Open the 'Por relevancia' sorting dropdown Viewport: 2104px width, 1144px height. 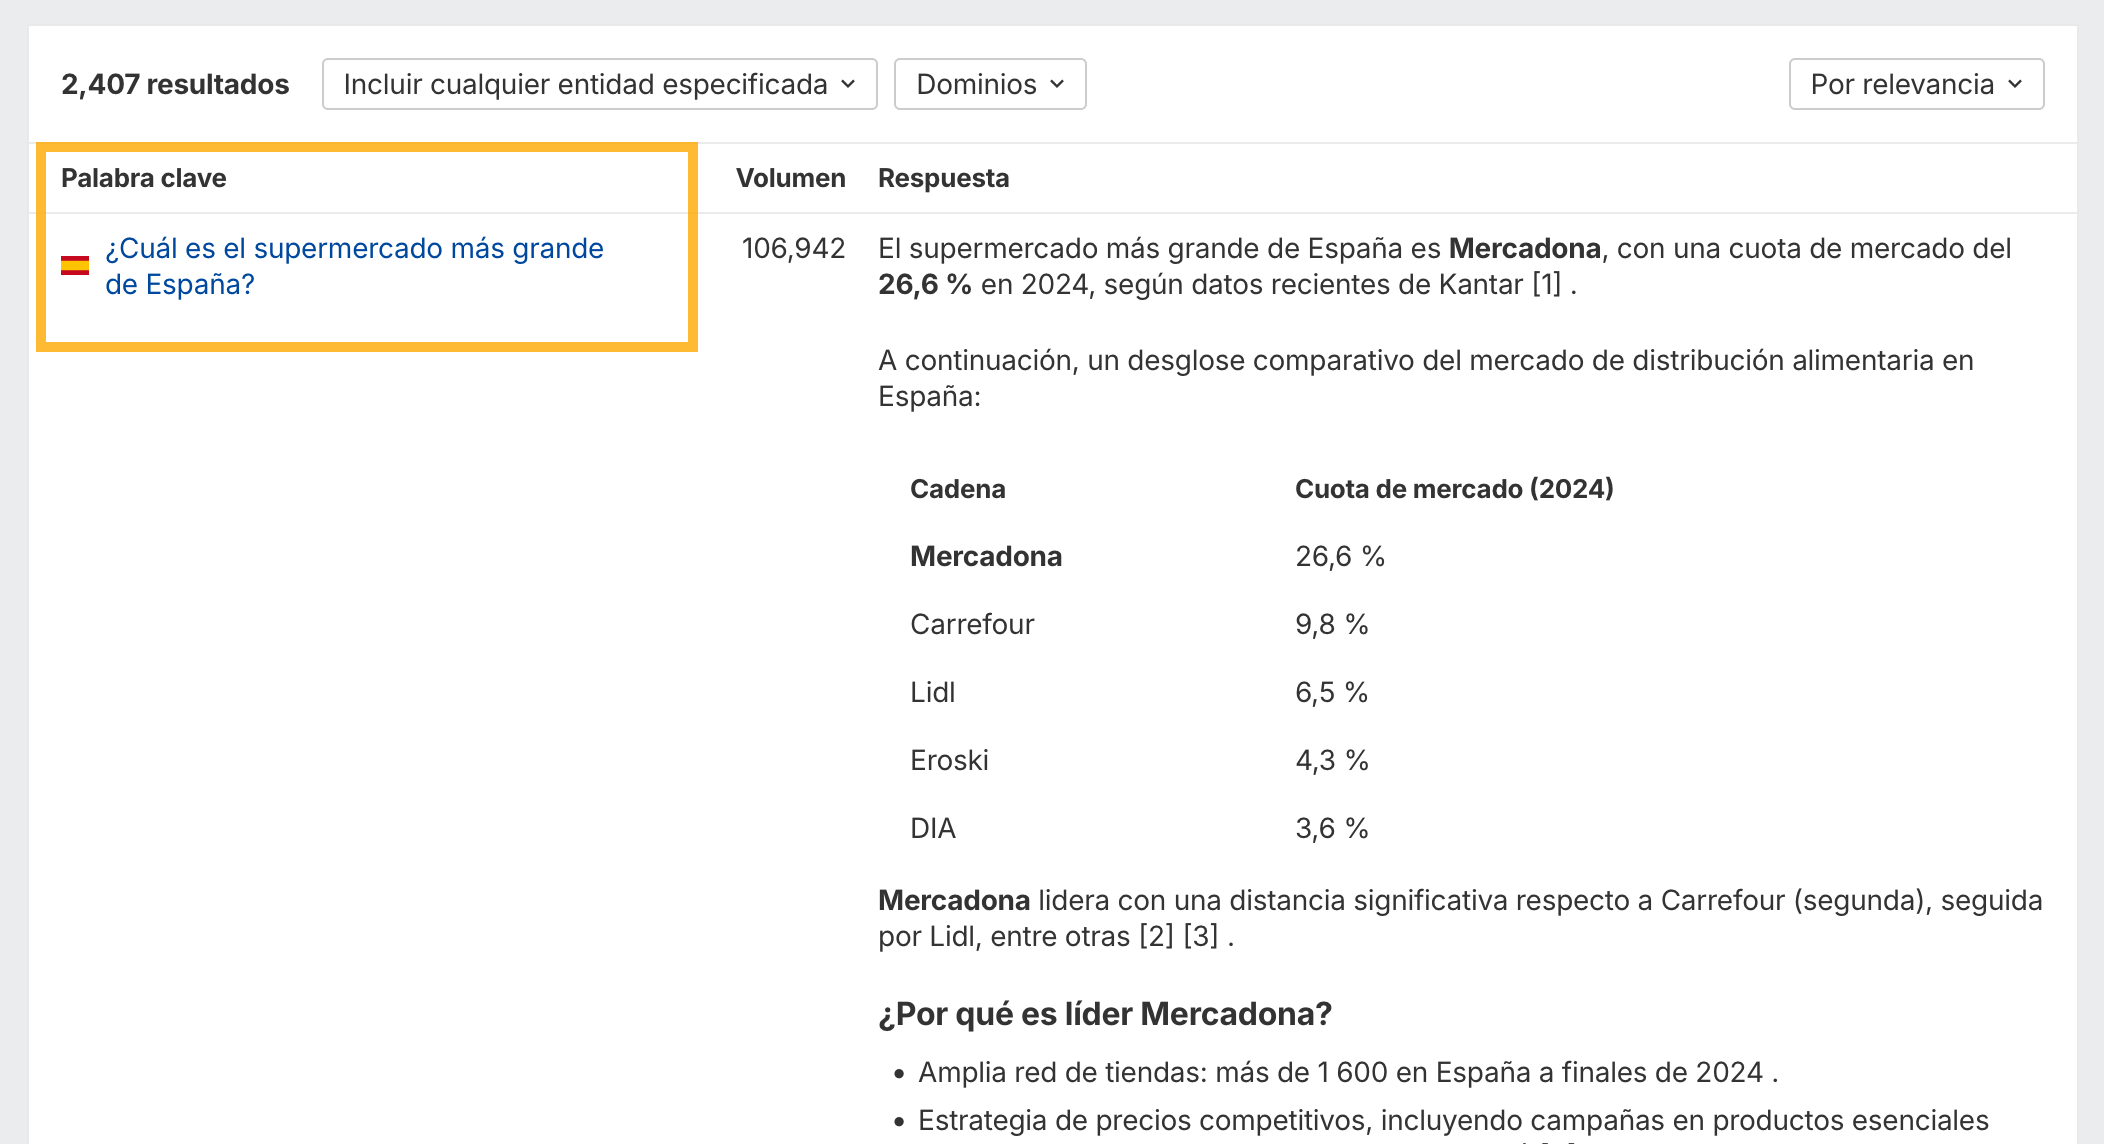pos(1914,84)
